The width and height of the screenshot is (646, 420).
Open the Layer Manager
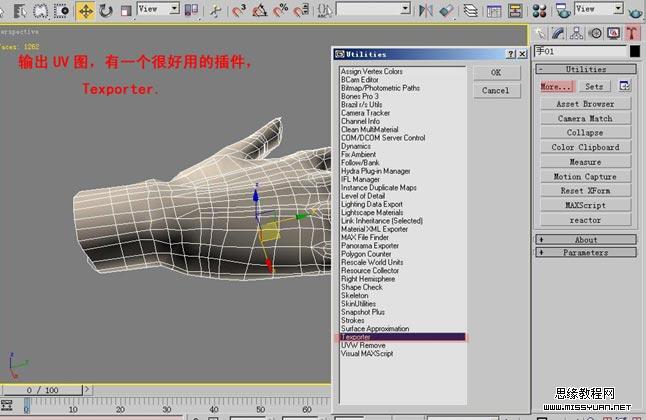click(x=470, y=10)
